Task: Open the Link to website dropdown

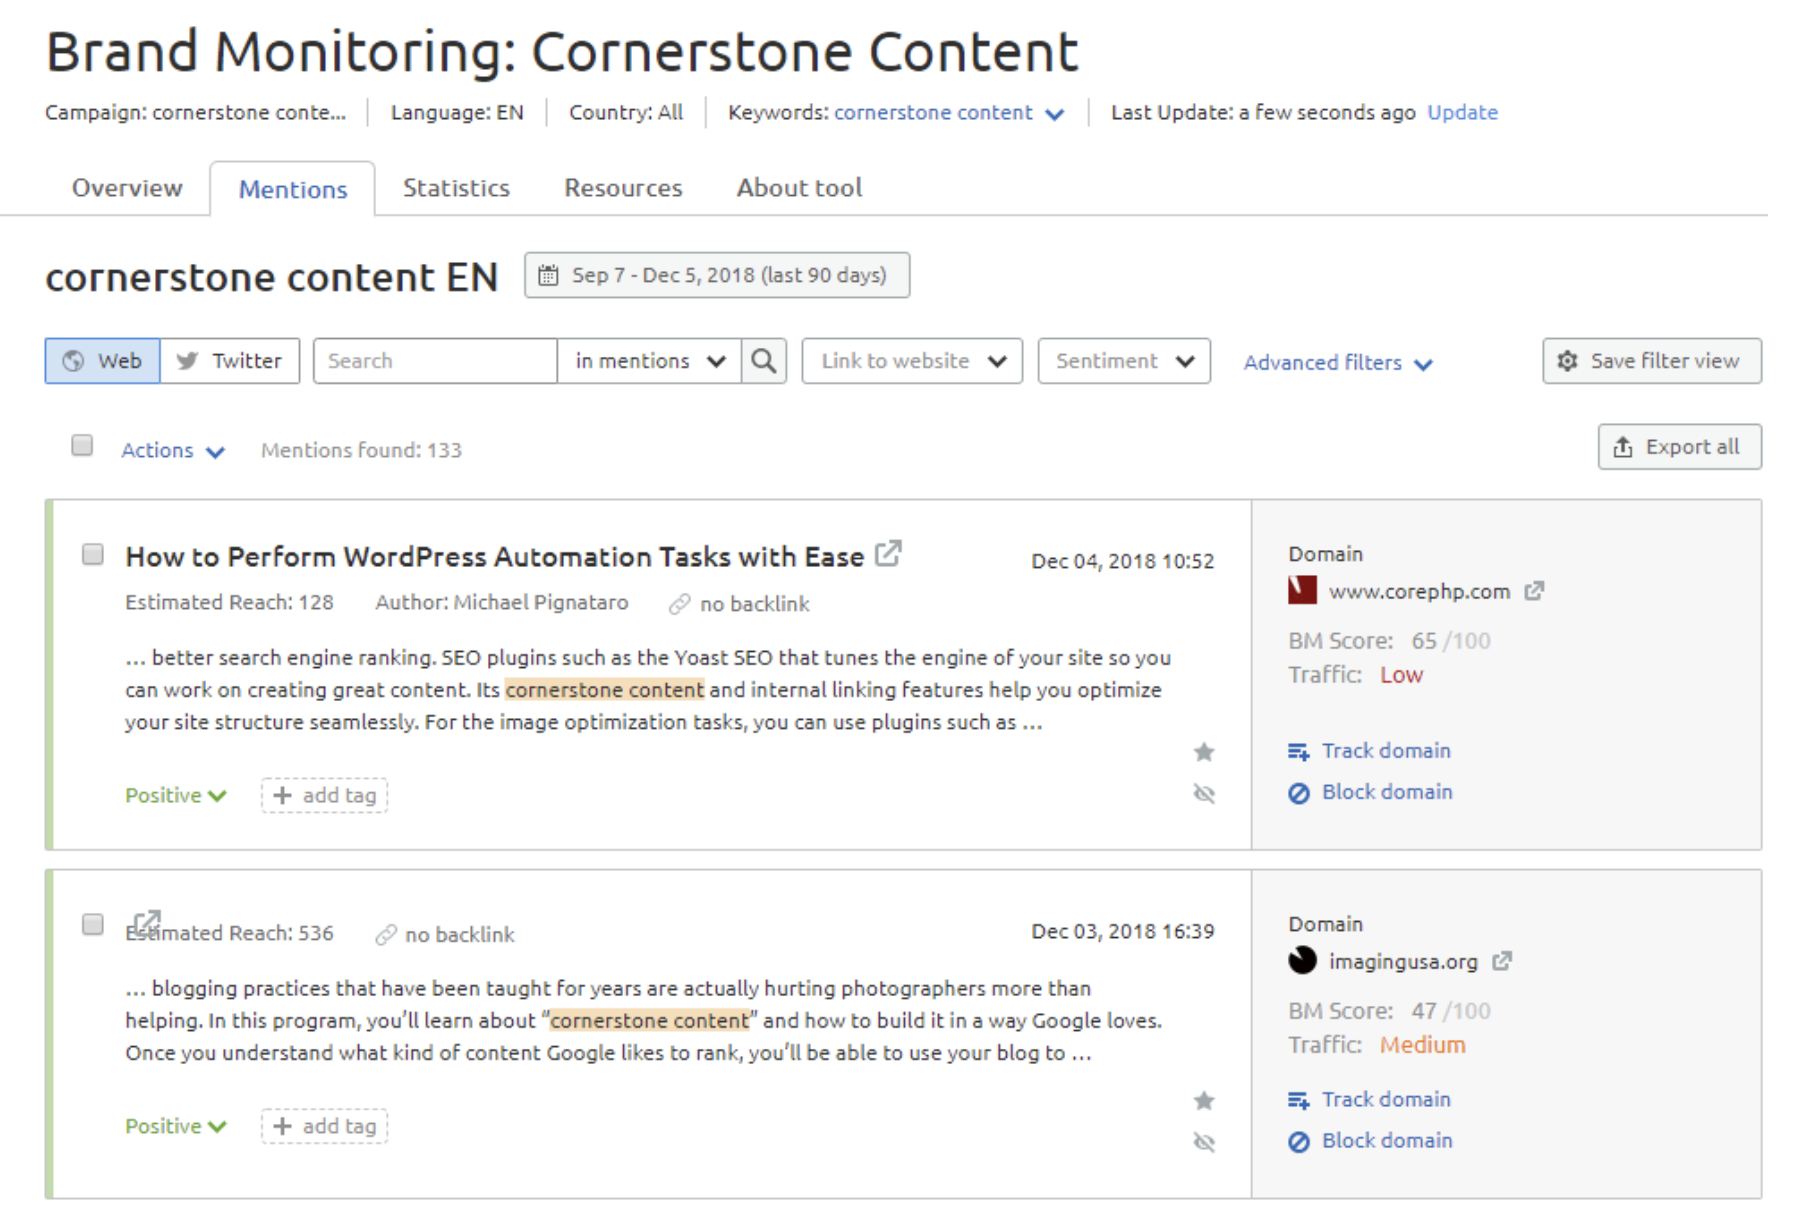Action: pos(912,361)
